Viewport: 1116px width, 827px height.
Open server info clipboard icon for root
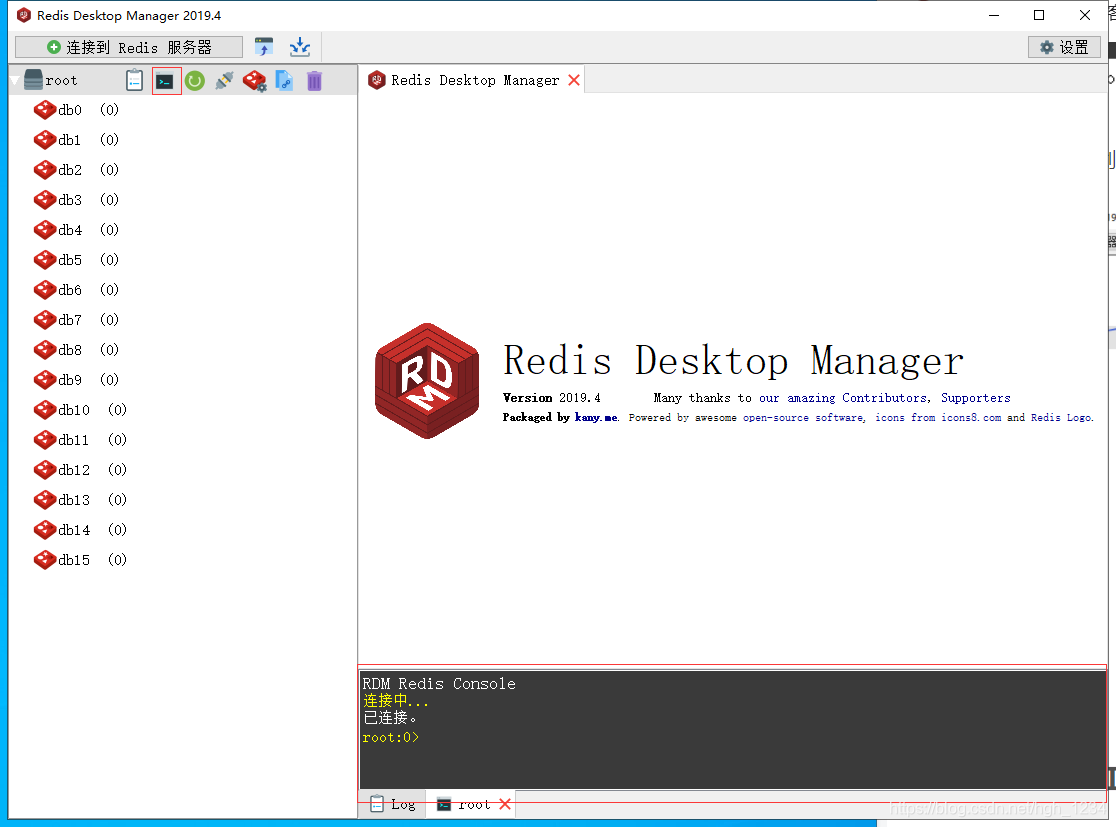pyautogui.click(x=135, y=80)
